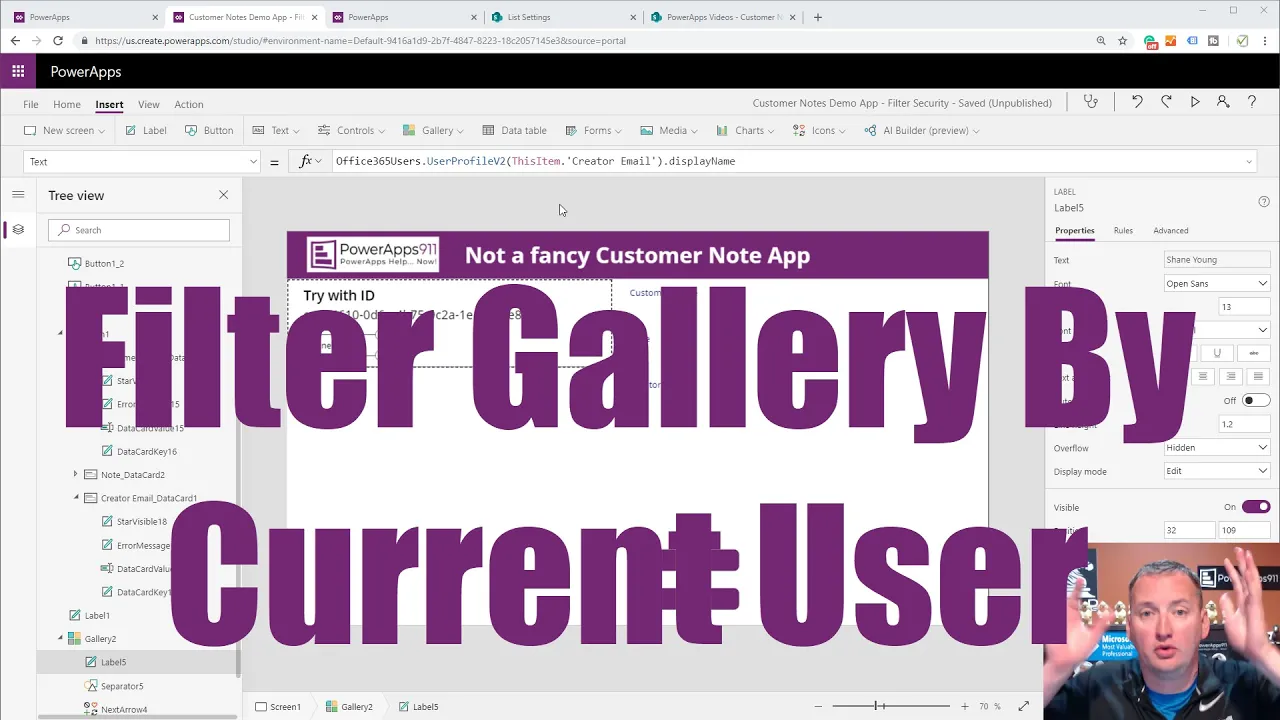Redo the last action
The width and height of the screenshot is (1280, 720).
pyautogui.click(x=1166, y=102)
